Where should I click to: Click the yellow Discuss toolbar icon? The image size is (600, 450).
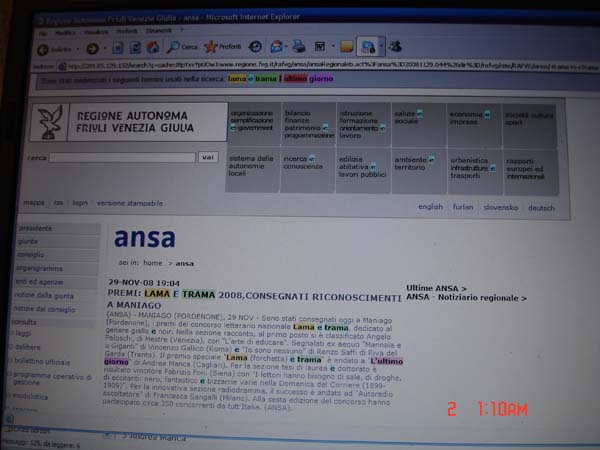tap(346, 46)
